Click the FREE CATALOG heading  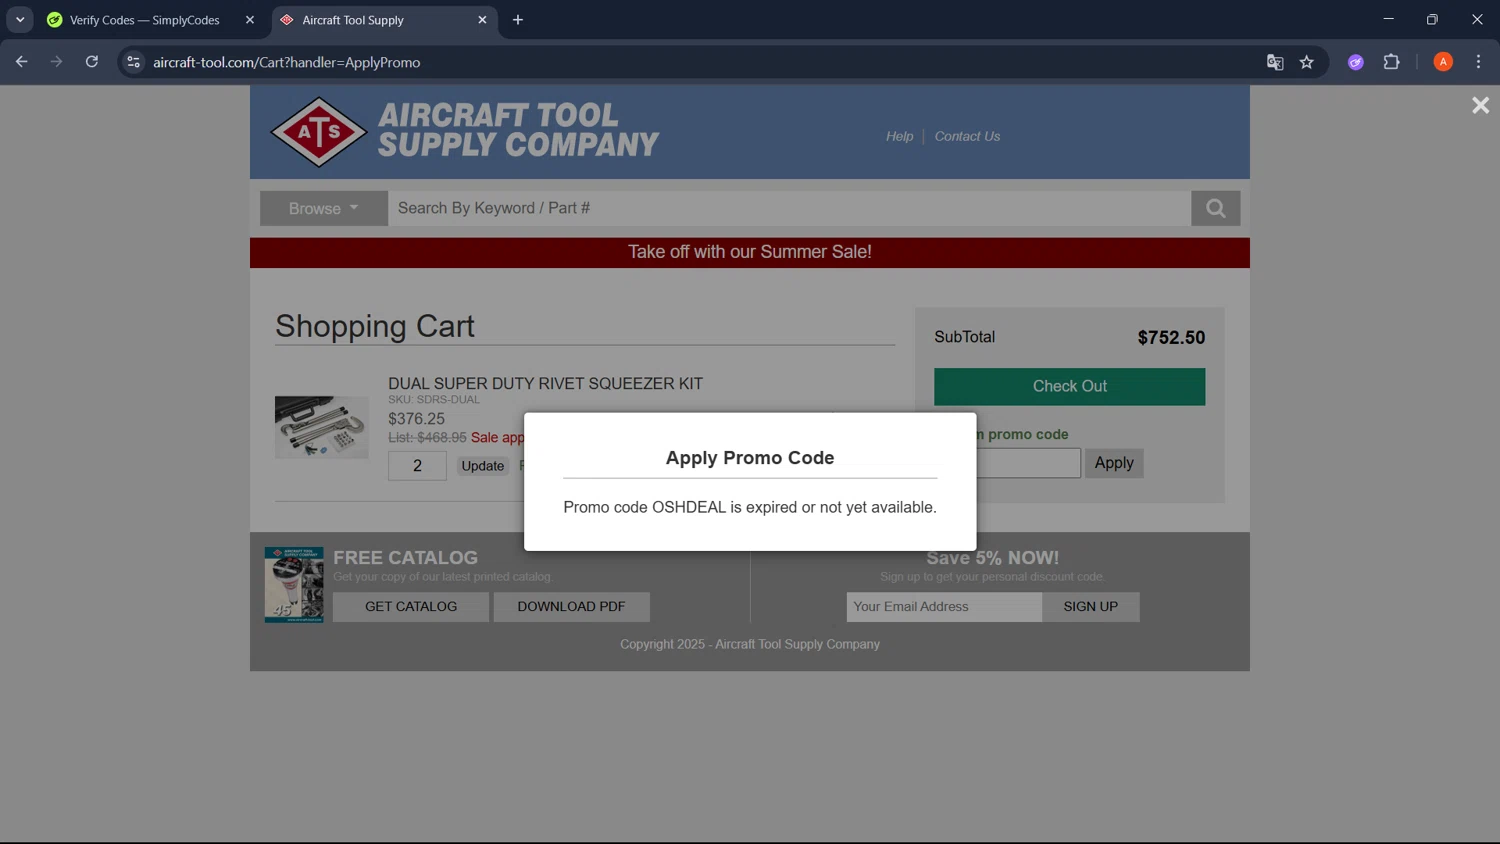[405, 558]
